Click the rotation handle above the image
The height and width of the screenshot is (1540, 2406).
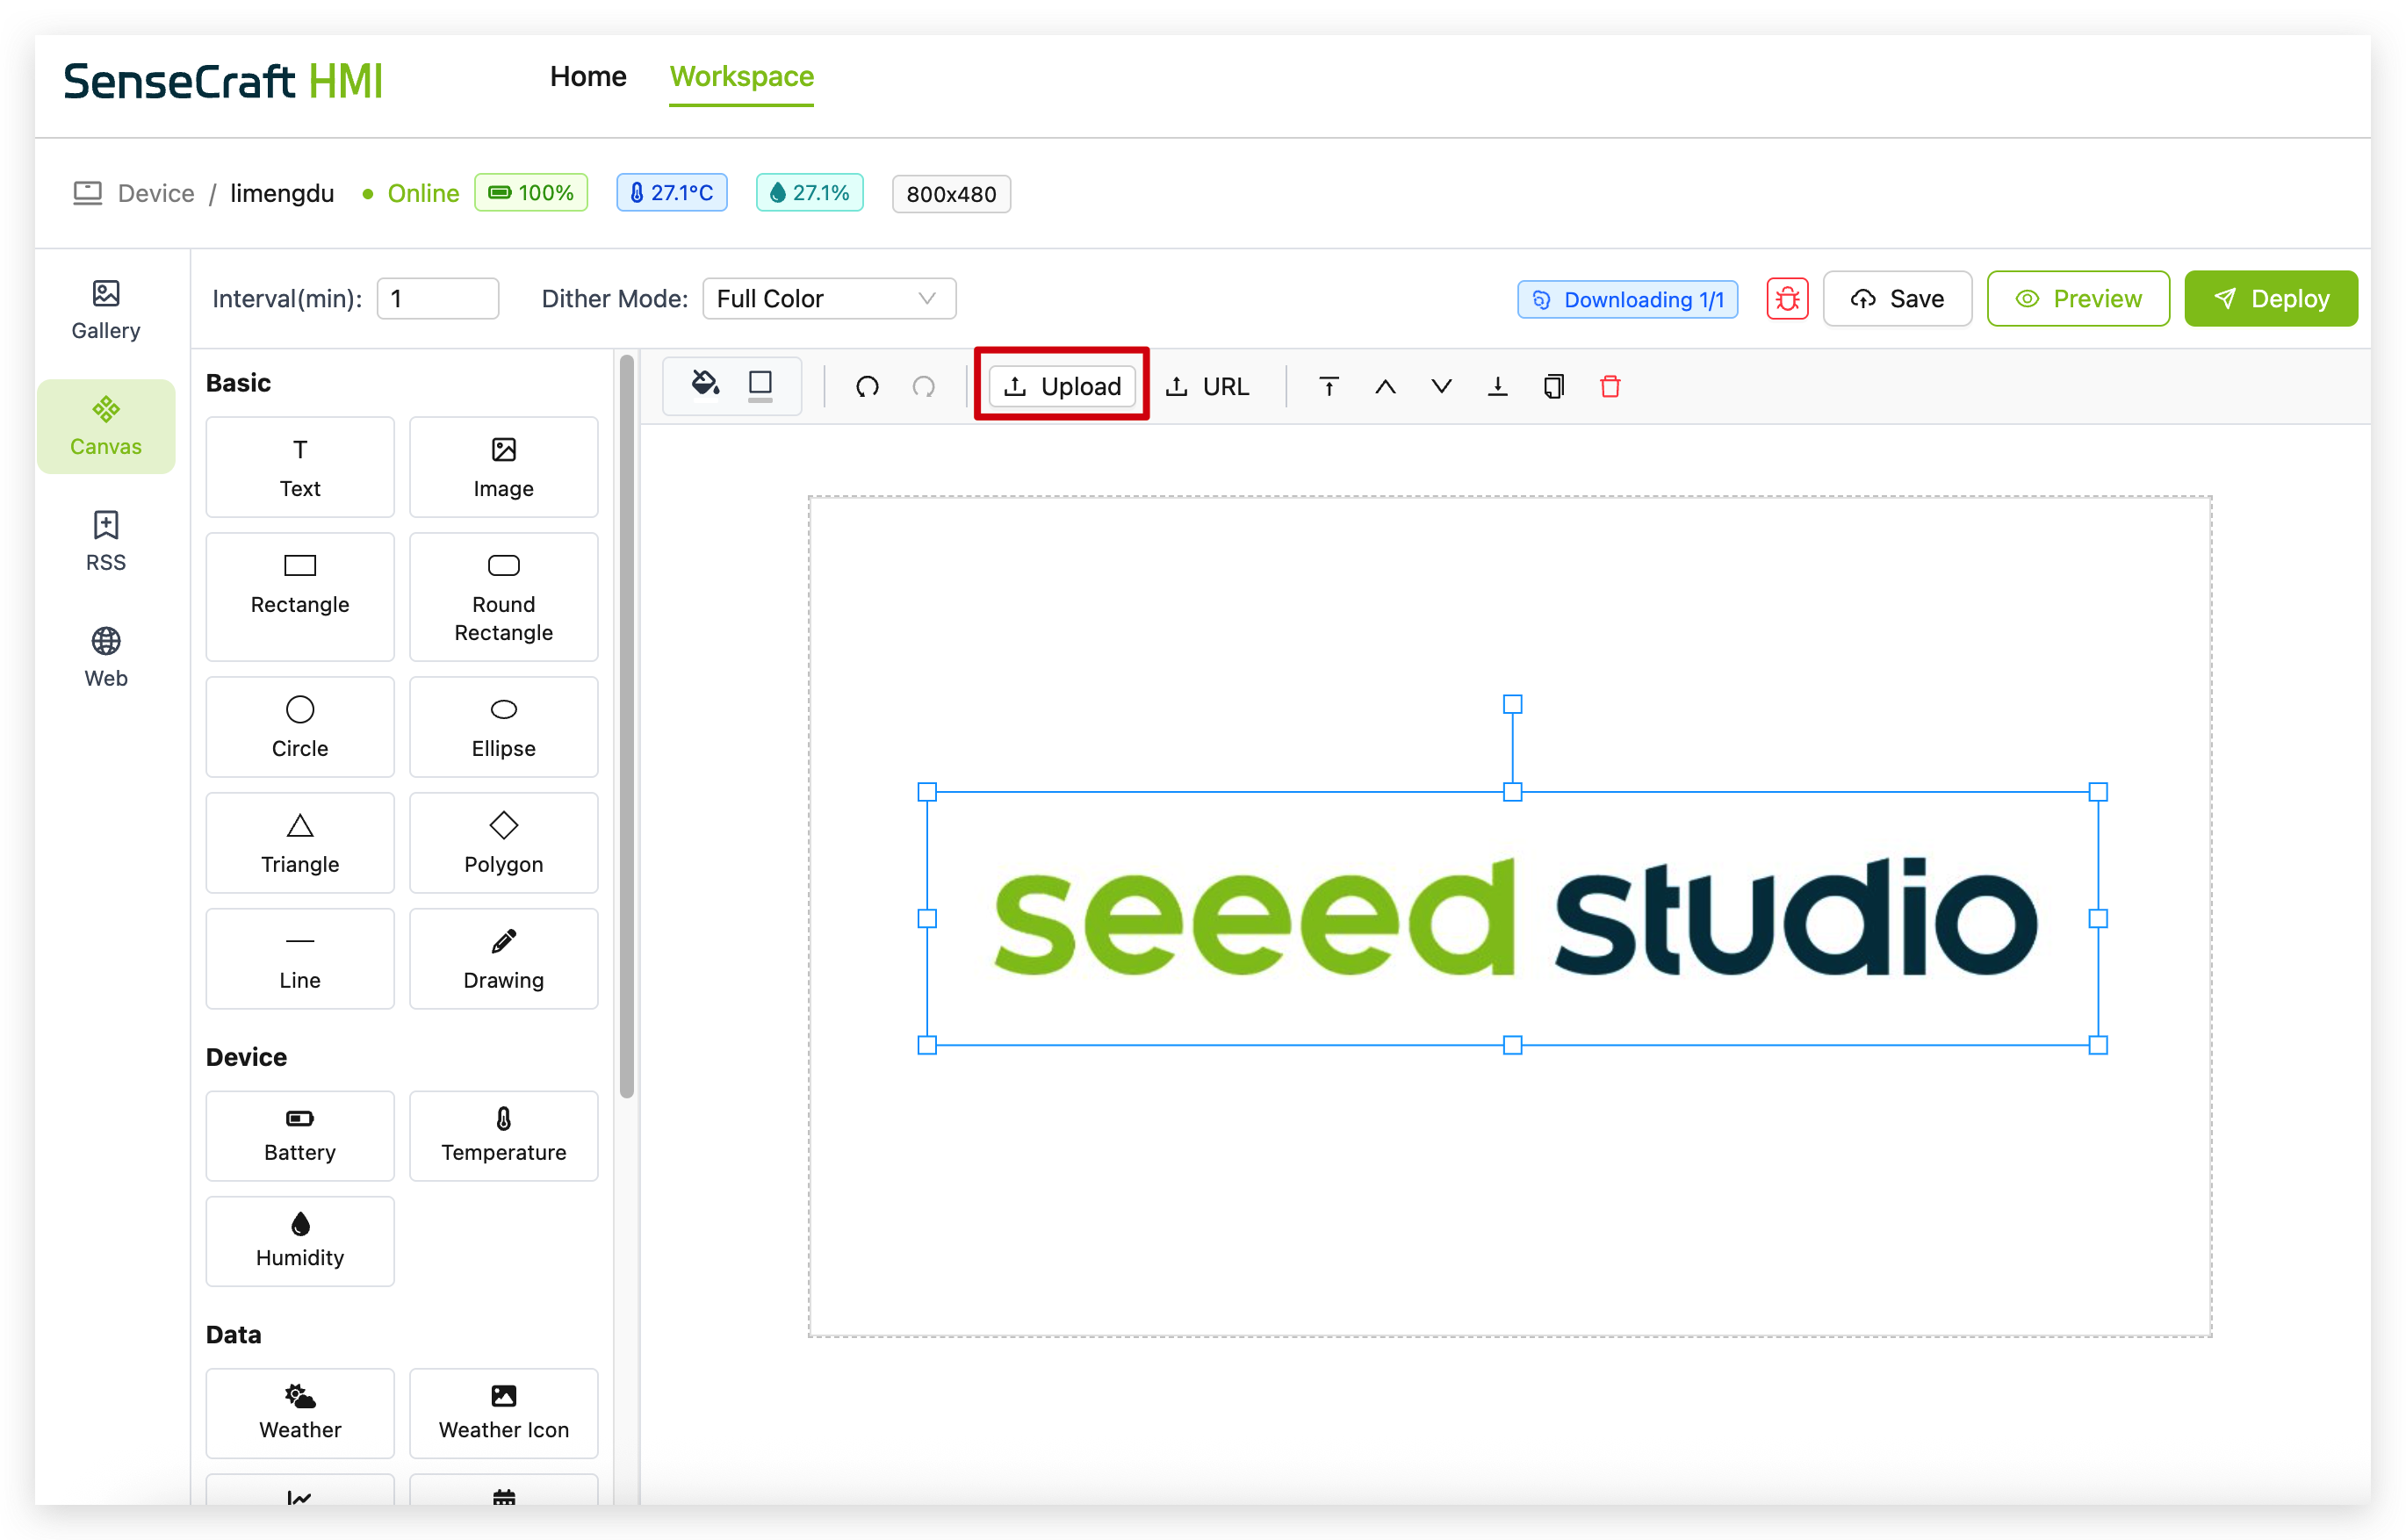pos(1512,704)
